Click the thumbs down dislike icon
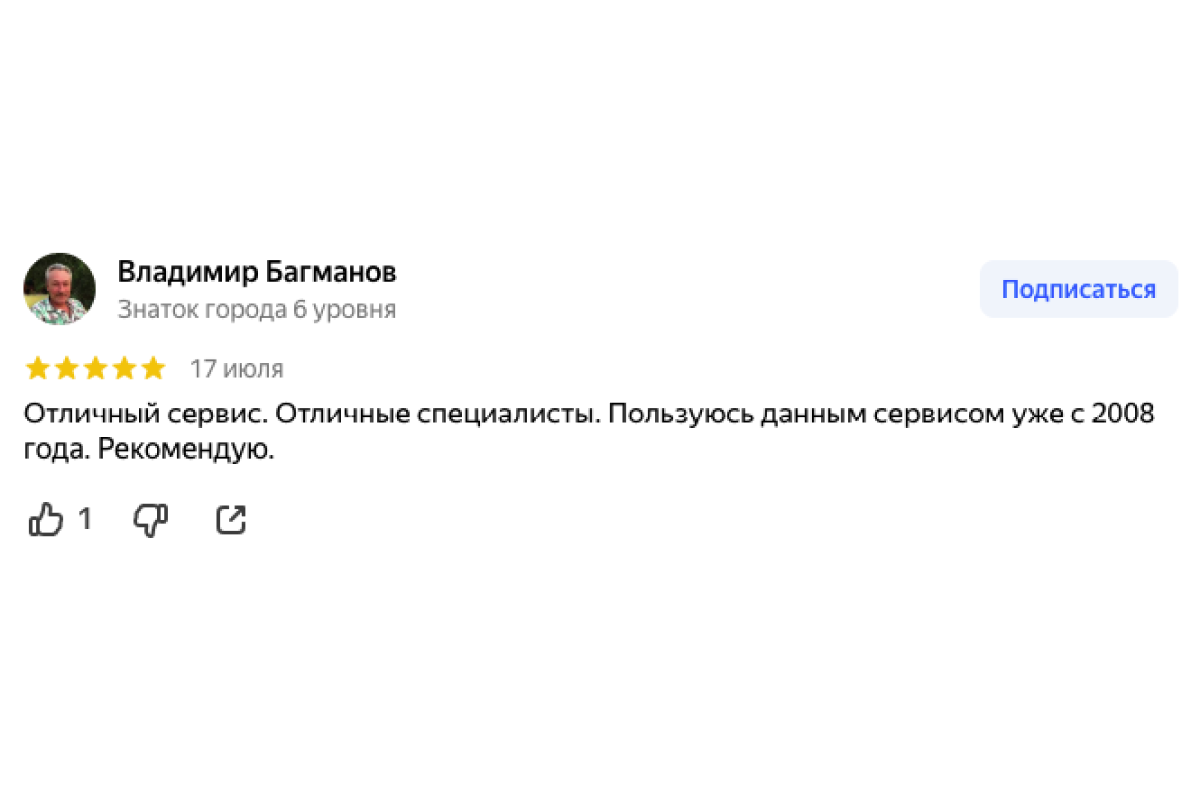This screenshot has height=800, width=1200. coord(151,520)
